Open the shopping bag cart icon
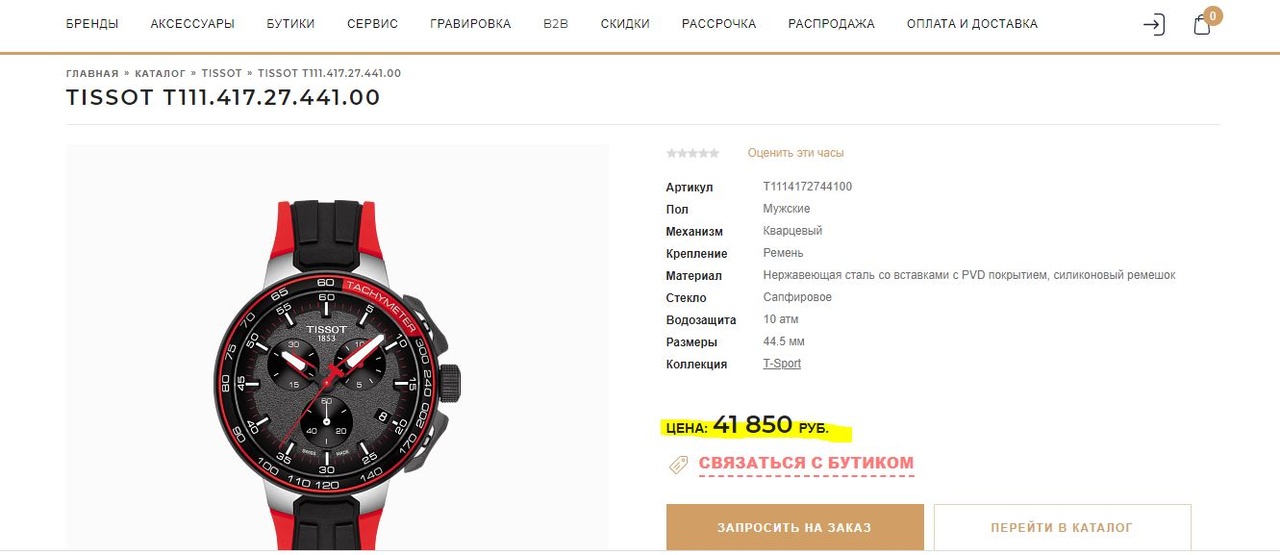Viewport: 1280px width, 555px height. [1203, 24]
